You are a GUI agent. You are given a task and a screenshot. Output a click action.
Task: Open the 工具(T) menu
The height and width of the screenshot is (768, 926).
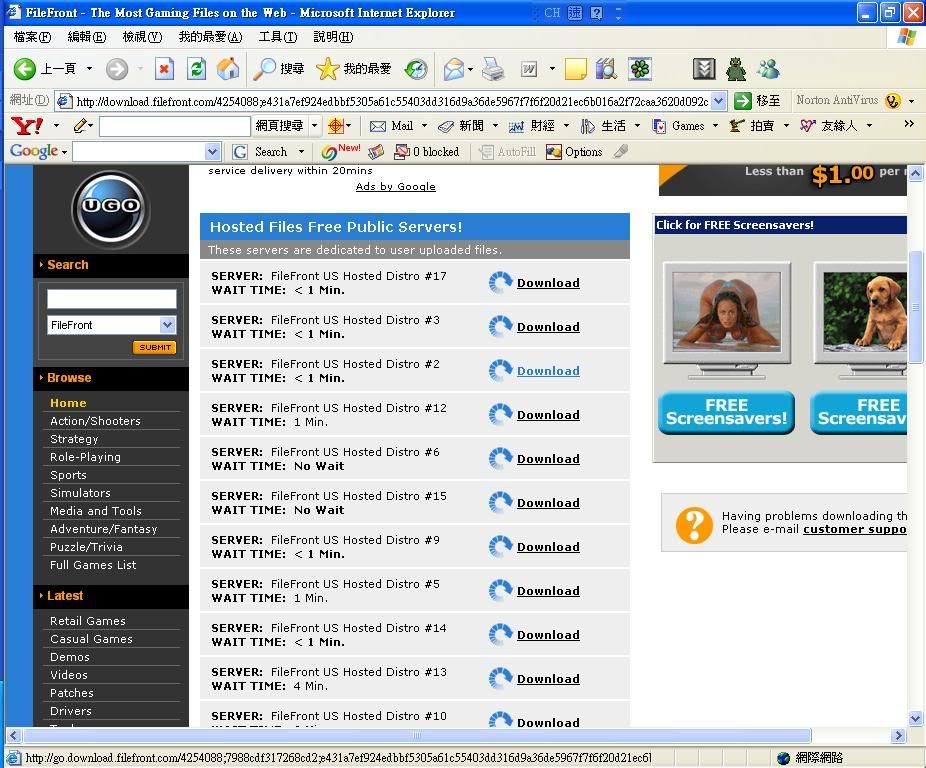coord(278,37)
